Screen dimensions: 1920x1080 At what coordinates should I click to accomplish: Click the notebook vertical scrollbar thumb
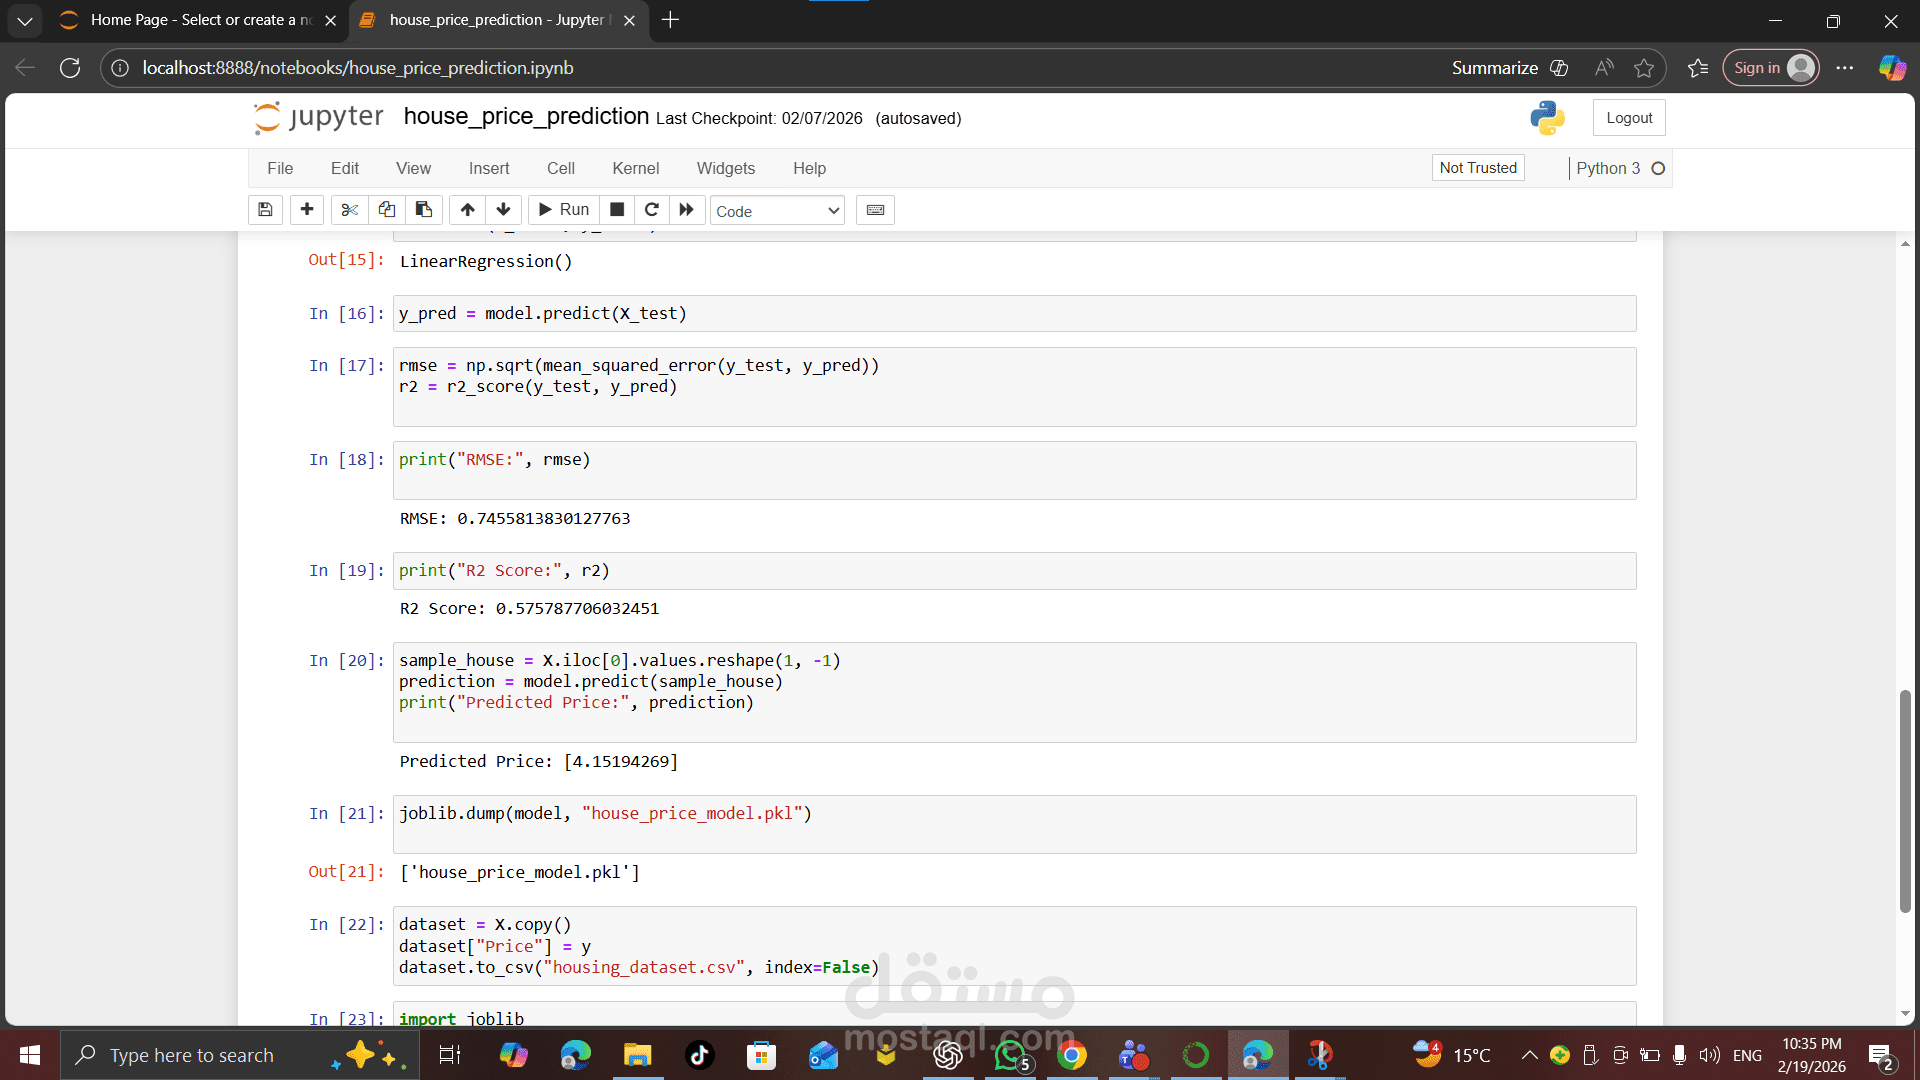[x=1904, y=800]
